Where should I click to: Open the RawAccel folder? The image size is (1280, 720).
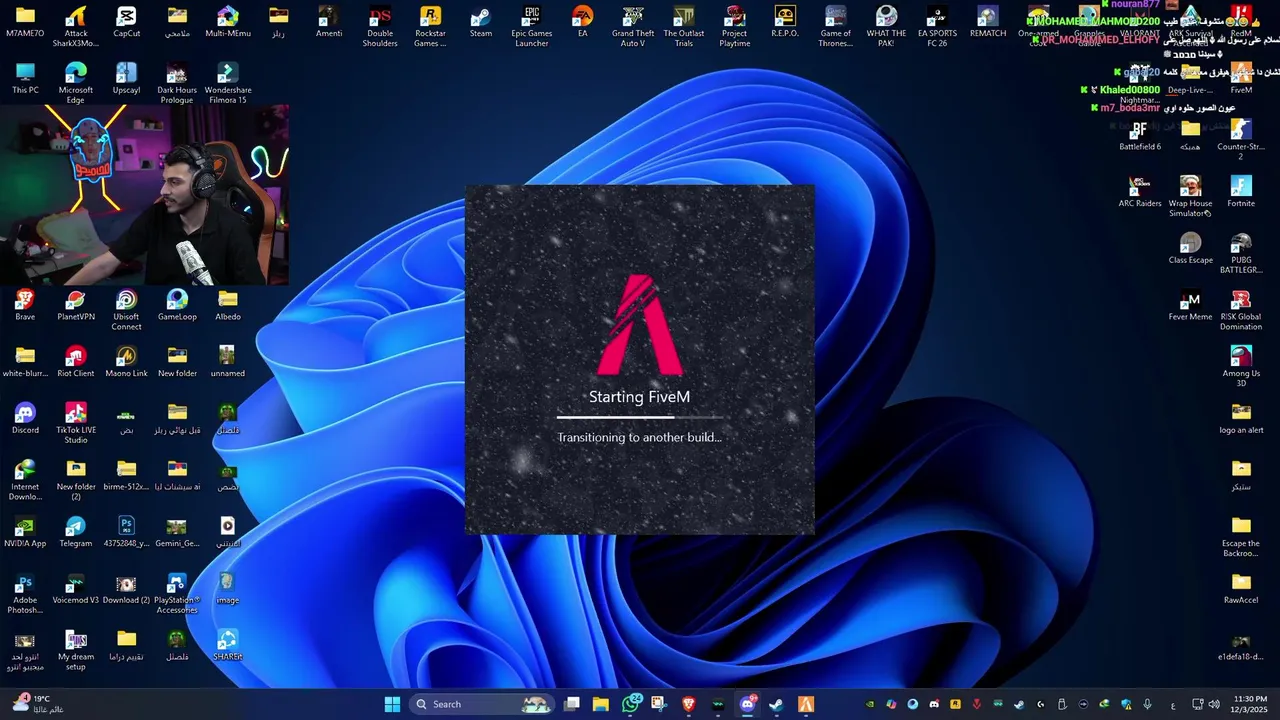[1241, 590]
